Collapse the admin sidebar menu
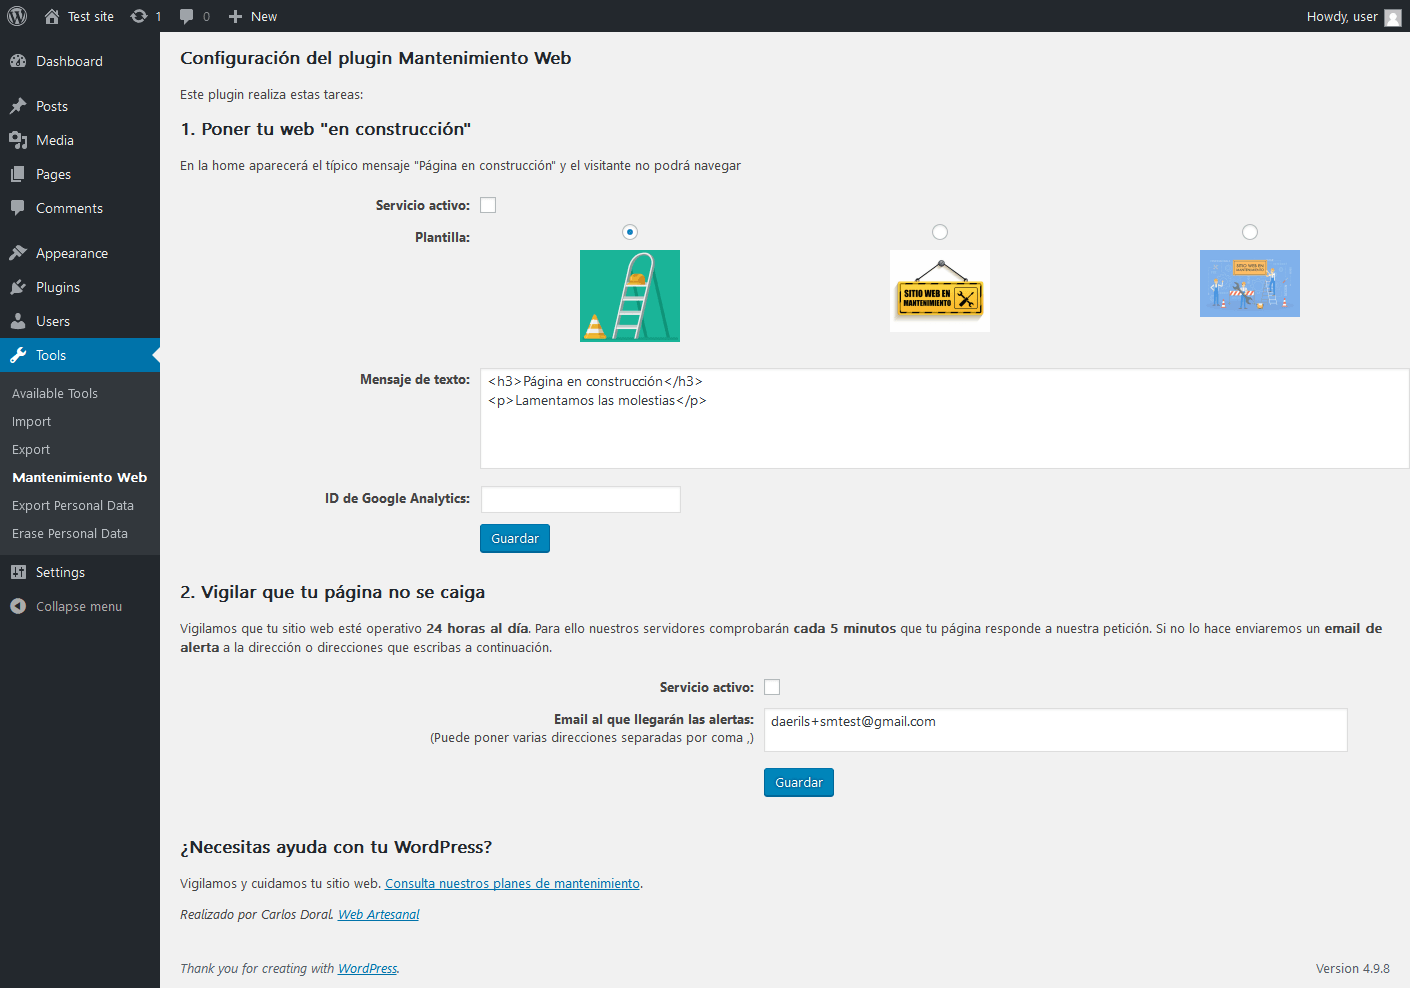 pyautogui.click(x=80, y=606)
